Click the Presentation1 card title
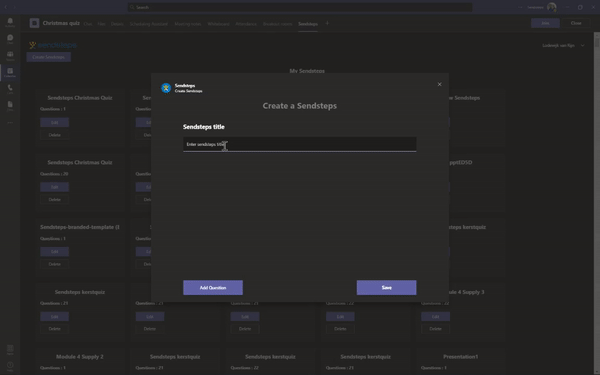Screen dimensions: 600x375 (460, 357)
